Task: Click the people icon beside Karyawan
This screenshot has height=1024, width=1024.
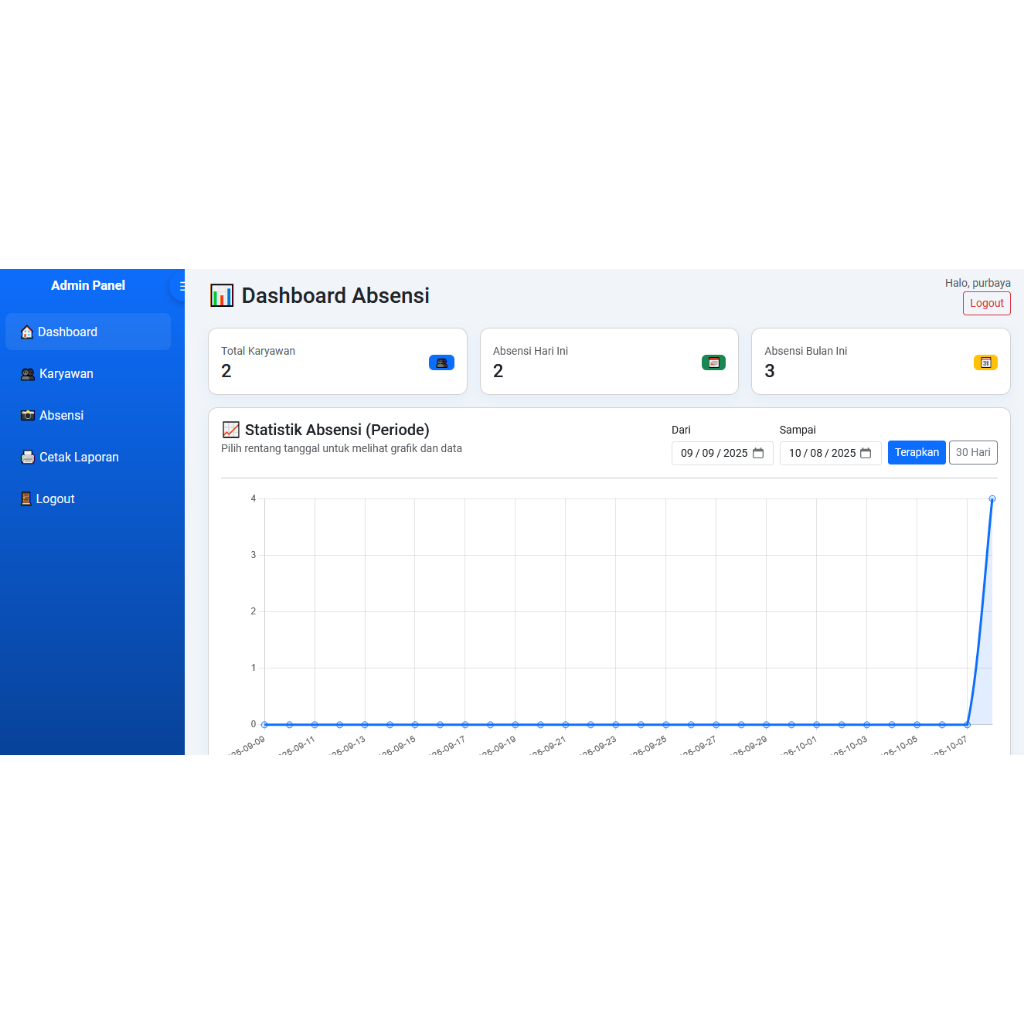Action: point(27,374)
